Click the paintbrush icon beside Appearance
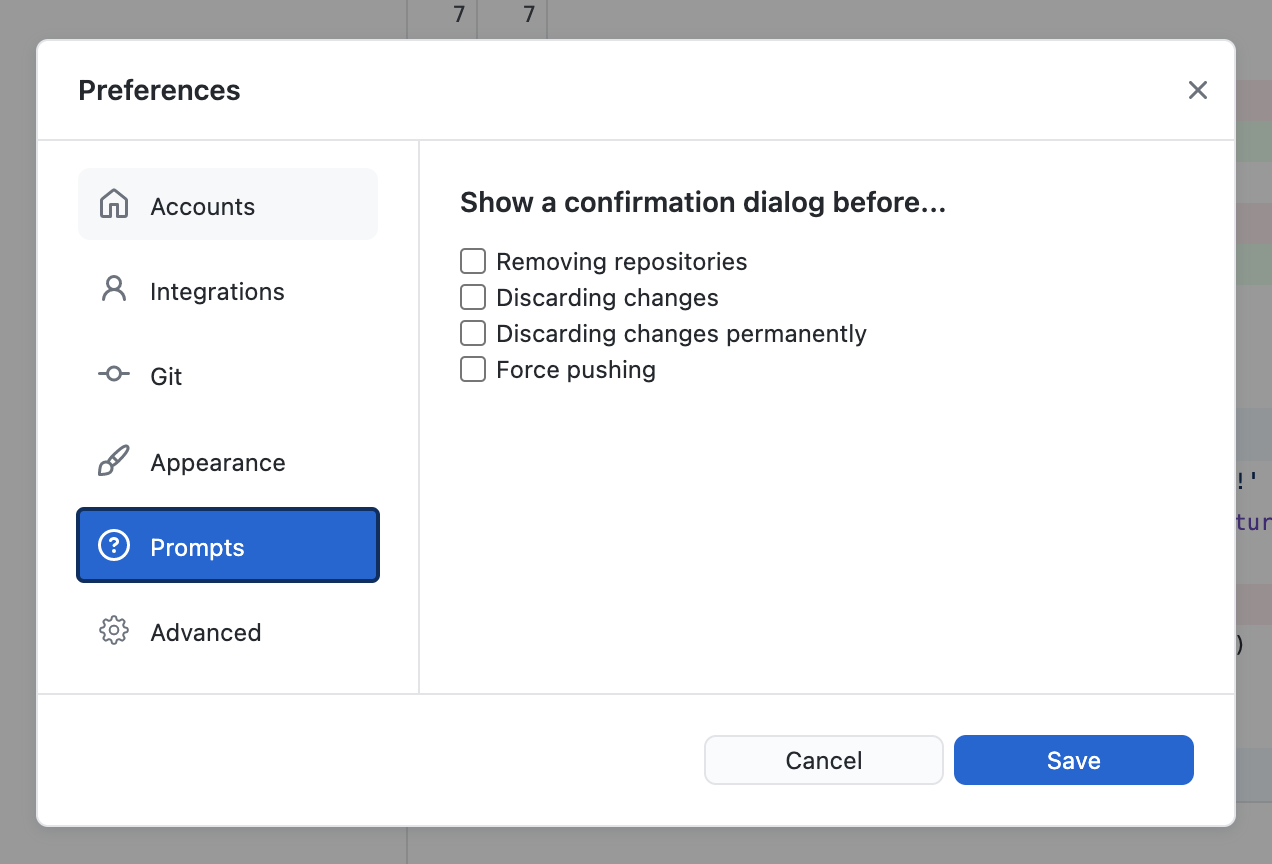This screenshot has width=1272, height=864. coord(114,461)
